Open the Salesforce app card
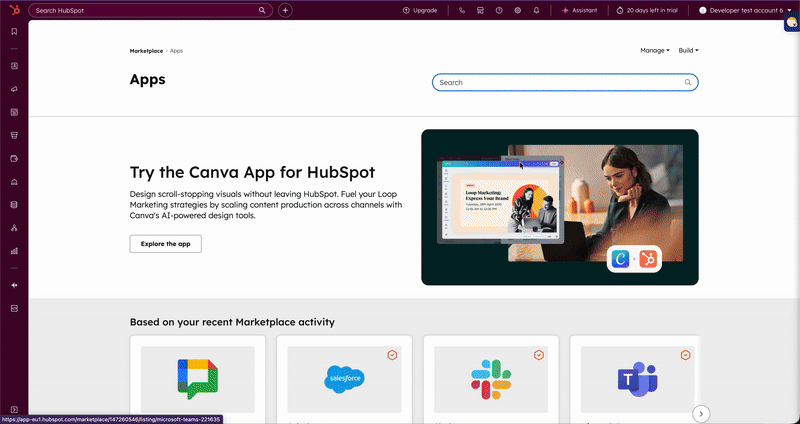Screen dimensions: 800x424 click(x=344, y=379)
